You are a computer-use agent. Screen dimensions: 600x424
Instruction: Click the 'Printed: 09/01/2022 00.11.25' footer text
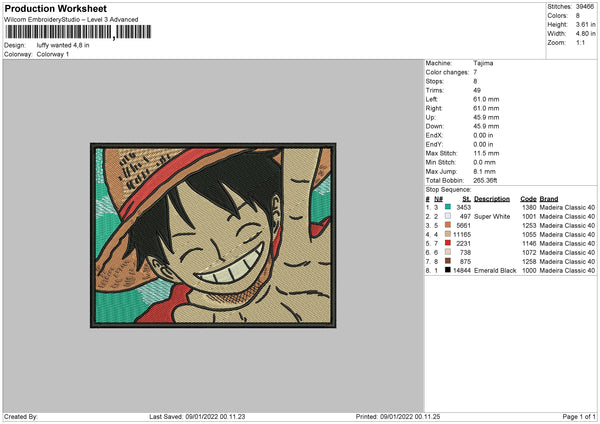click(x=398, y=416)
